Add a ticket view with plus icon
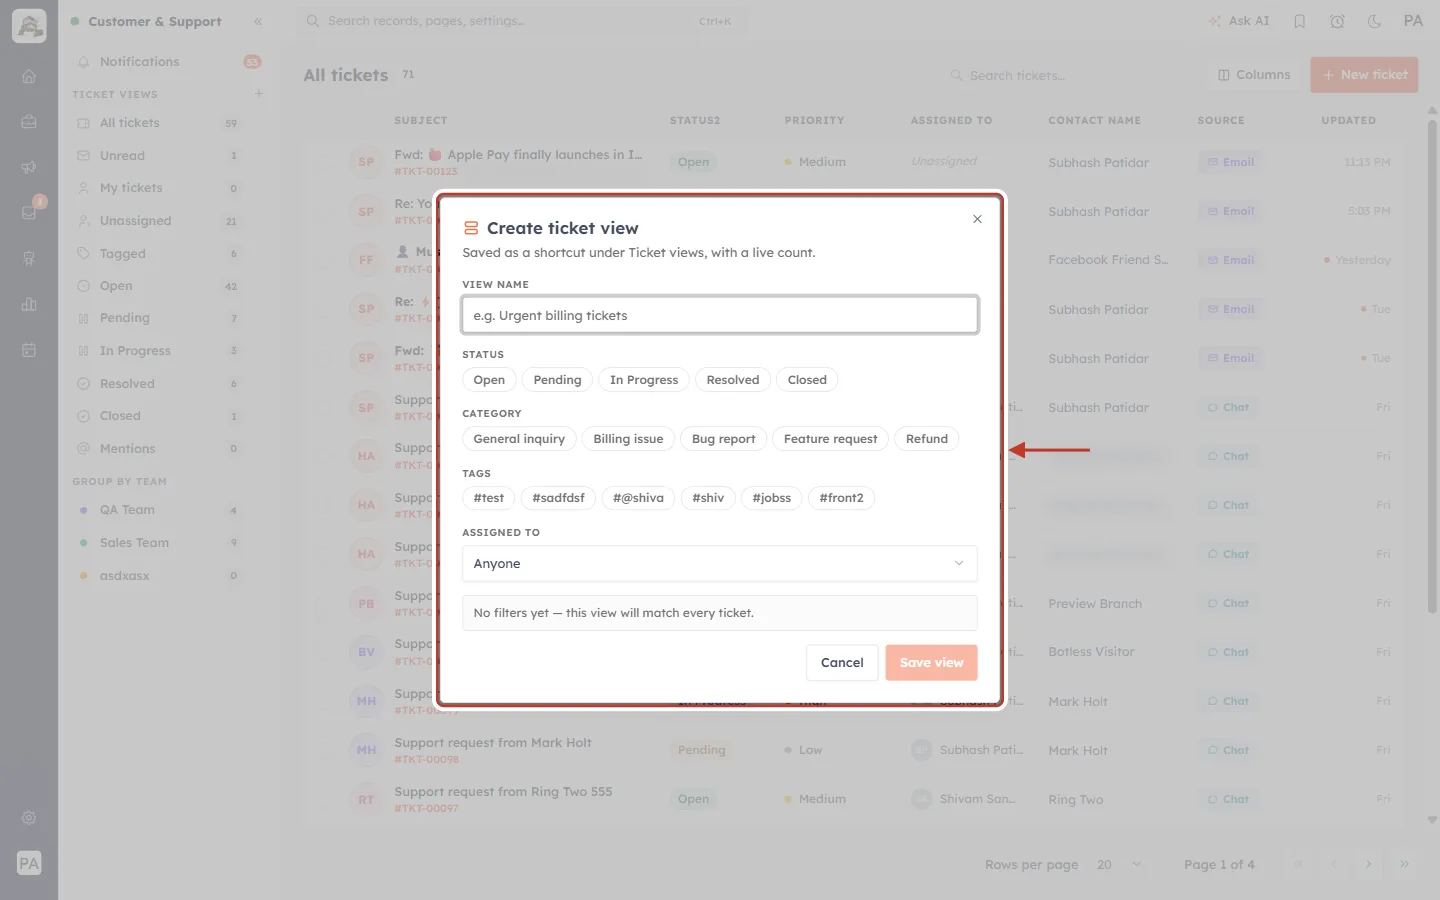The image size is (1440, 900). click(259, 94)
